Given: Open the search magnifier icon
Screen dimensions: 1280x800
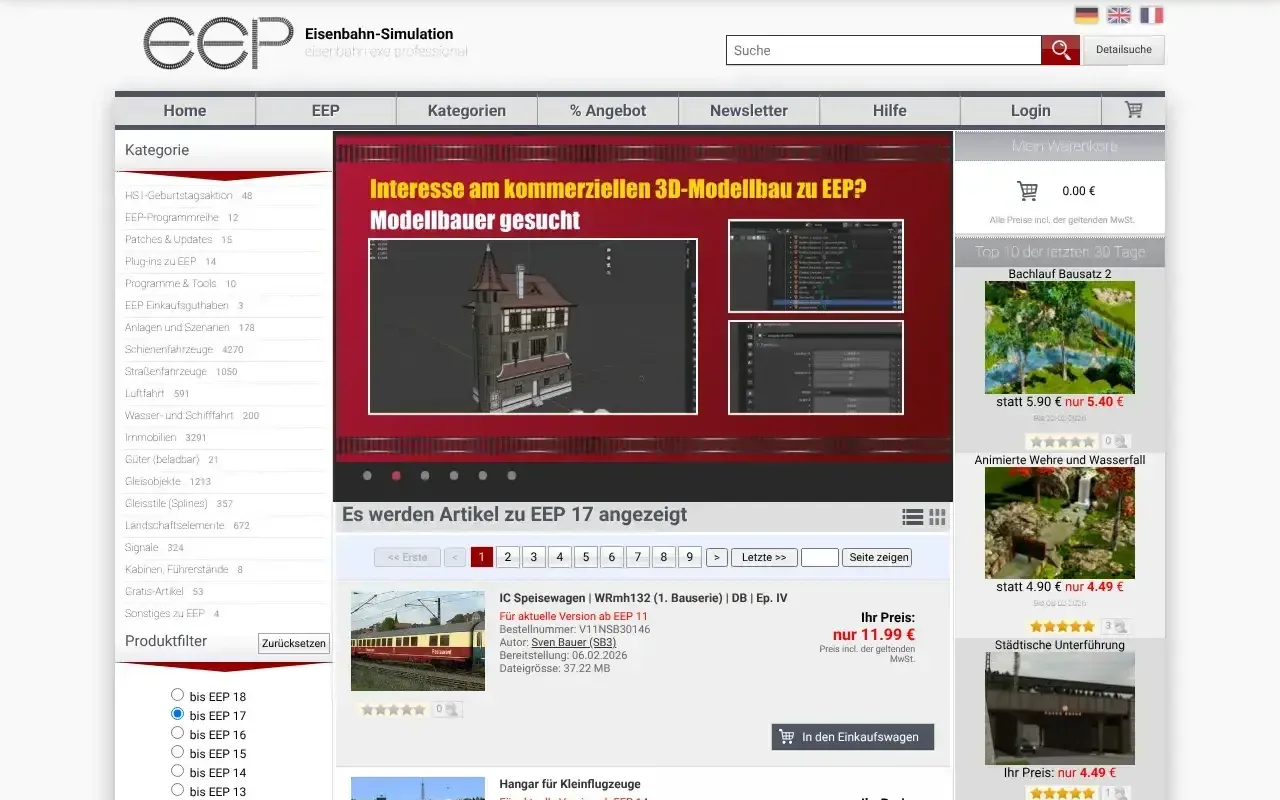Looking at the screenshot, I should [x=1060, y=50].
